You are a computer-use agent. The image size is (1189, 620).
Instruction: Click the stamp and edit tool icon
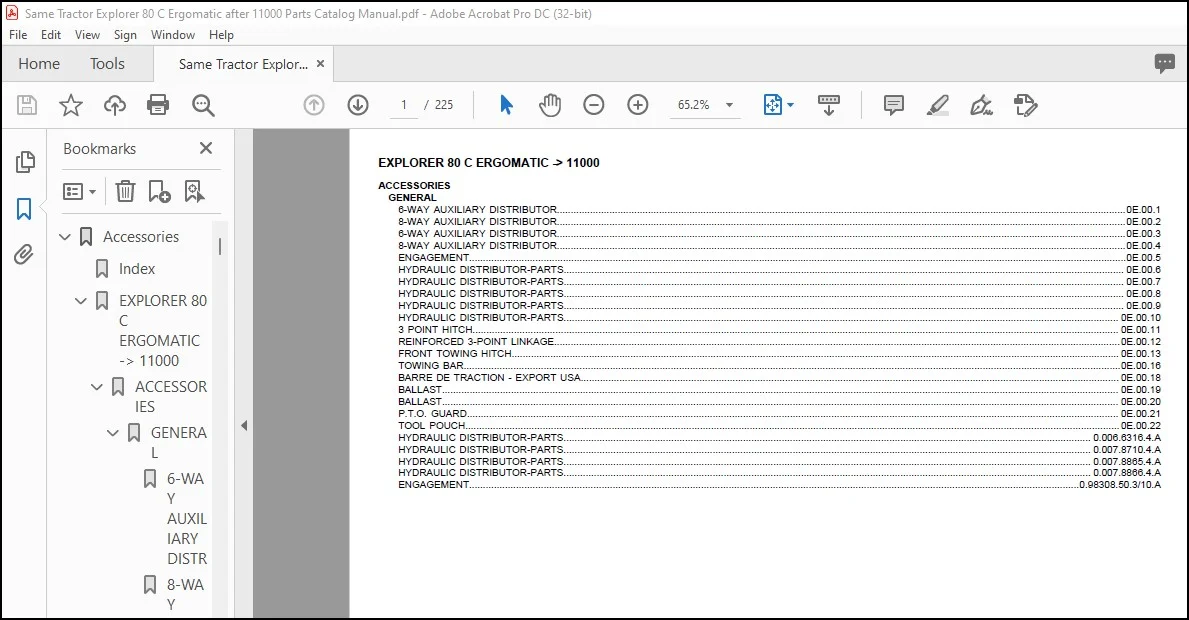(1025, 105)
